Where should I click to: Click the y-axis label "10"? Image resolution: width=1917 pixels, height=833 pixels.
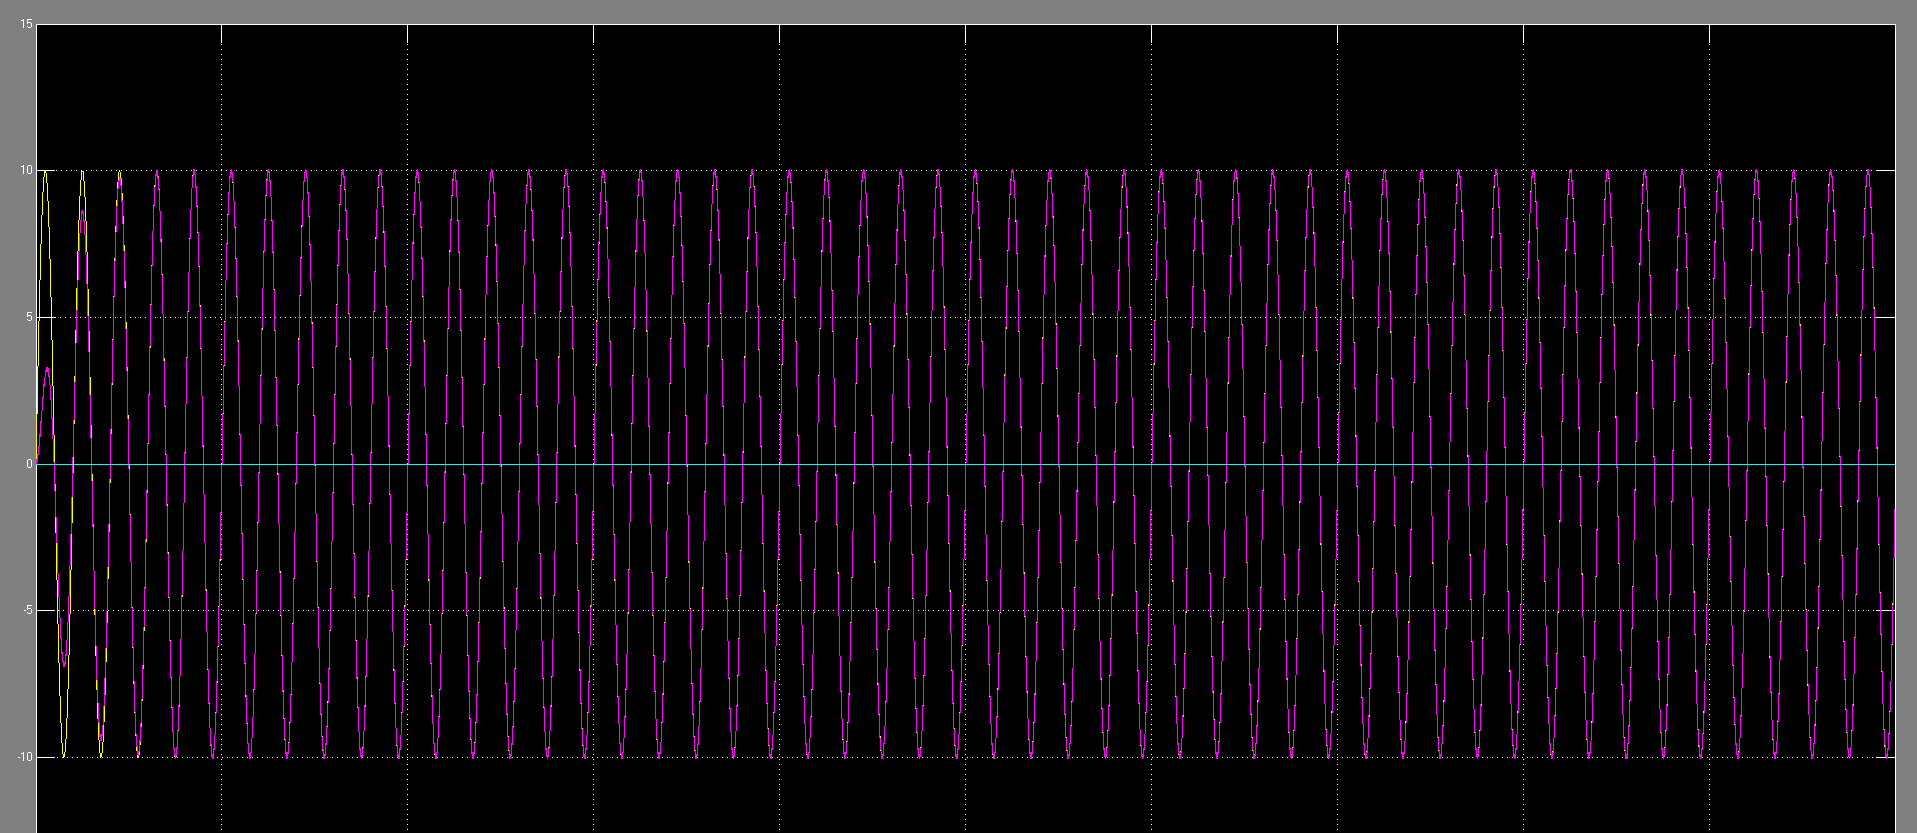(26, 170)
